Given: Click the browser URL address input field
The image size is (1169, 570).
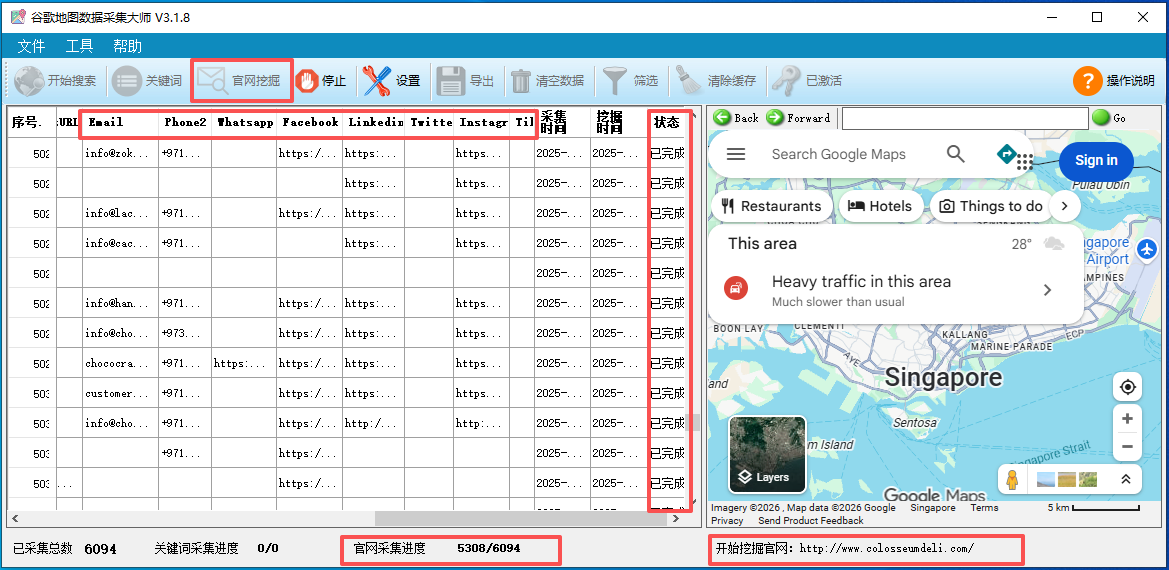Looking at the screenshot, I should [x=964, y=118].
